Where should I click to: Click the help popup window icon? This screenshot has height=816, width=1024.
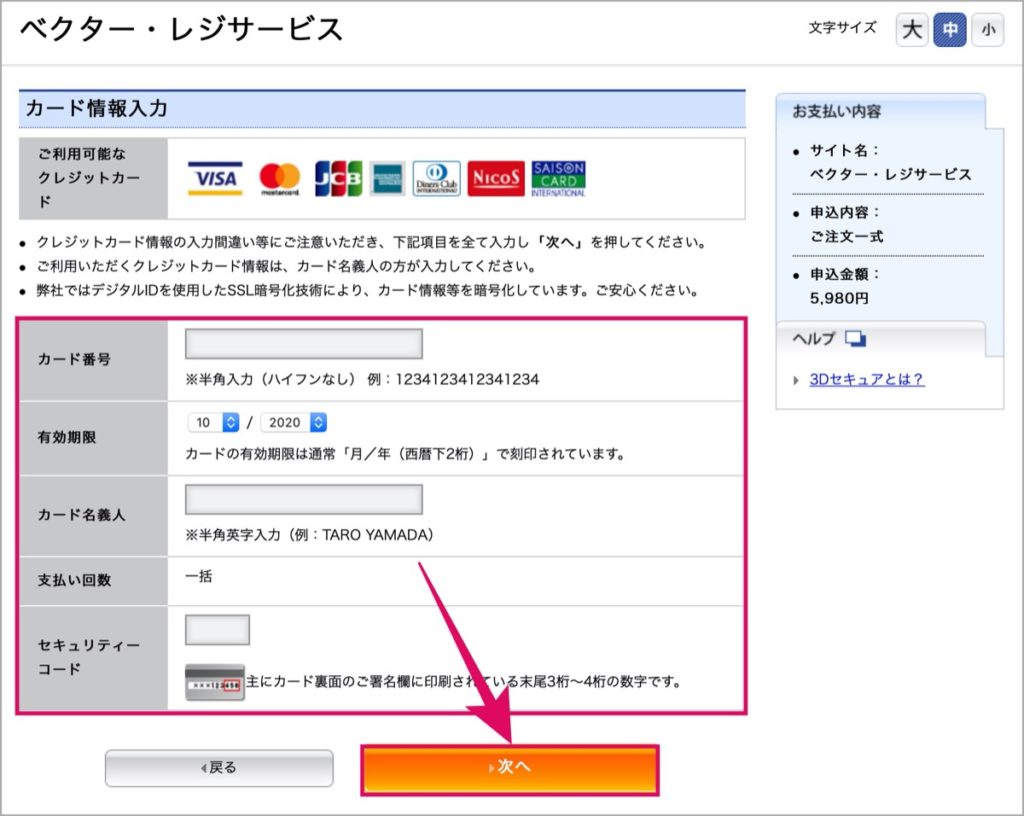coord(856,339)
